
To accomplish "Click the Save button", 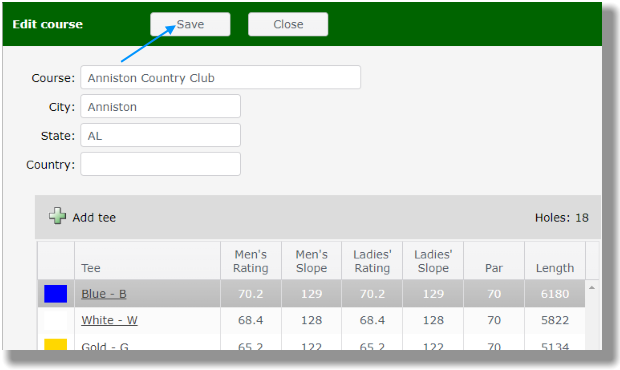I will pos(190,24).
